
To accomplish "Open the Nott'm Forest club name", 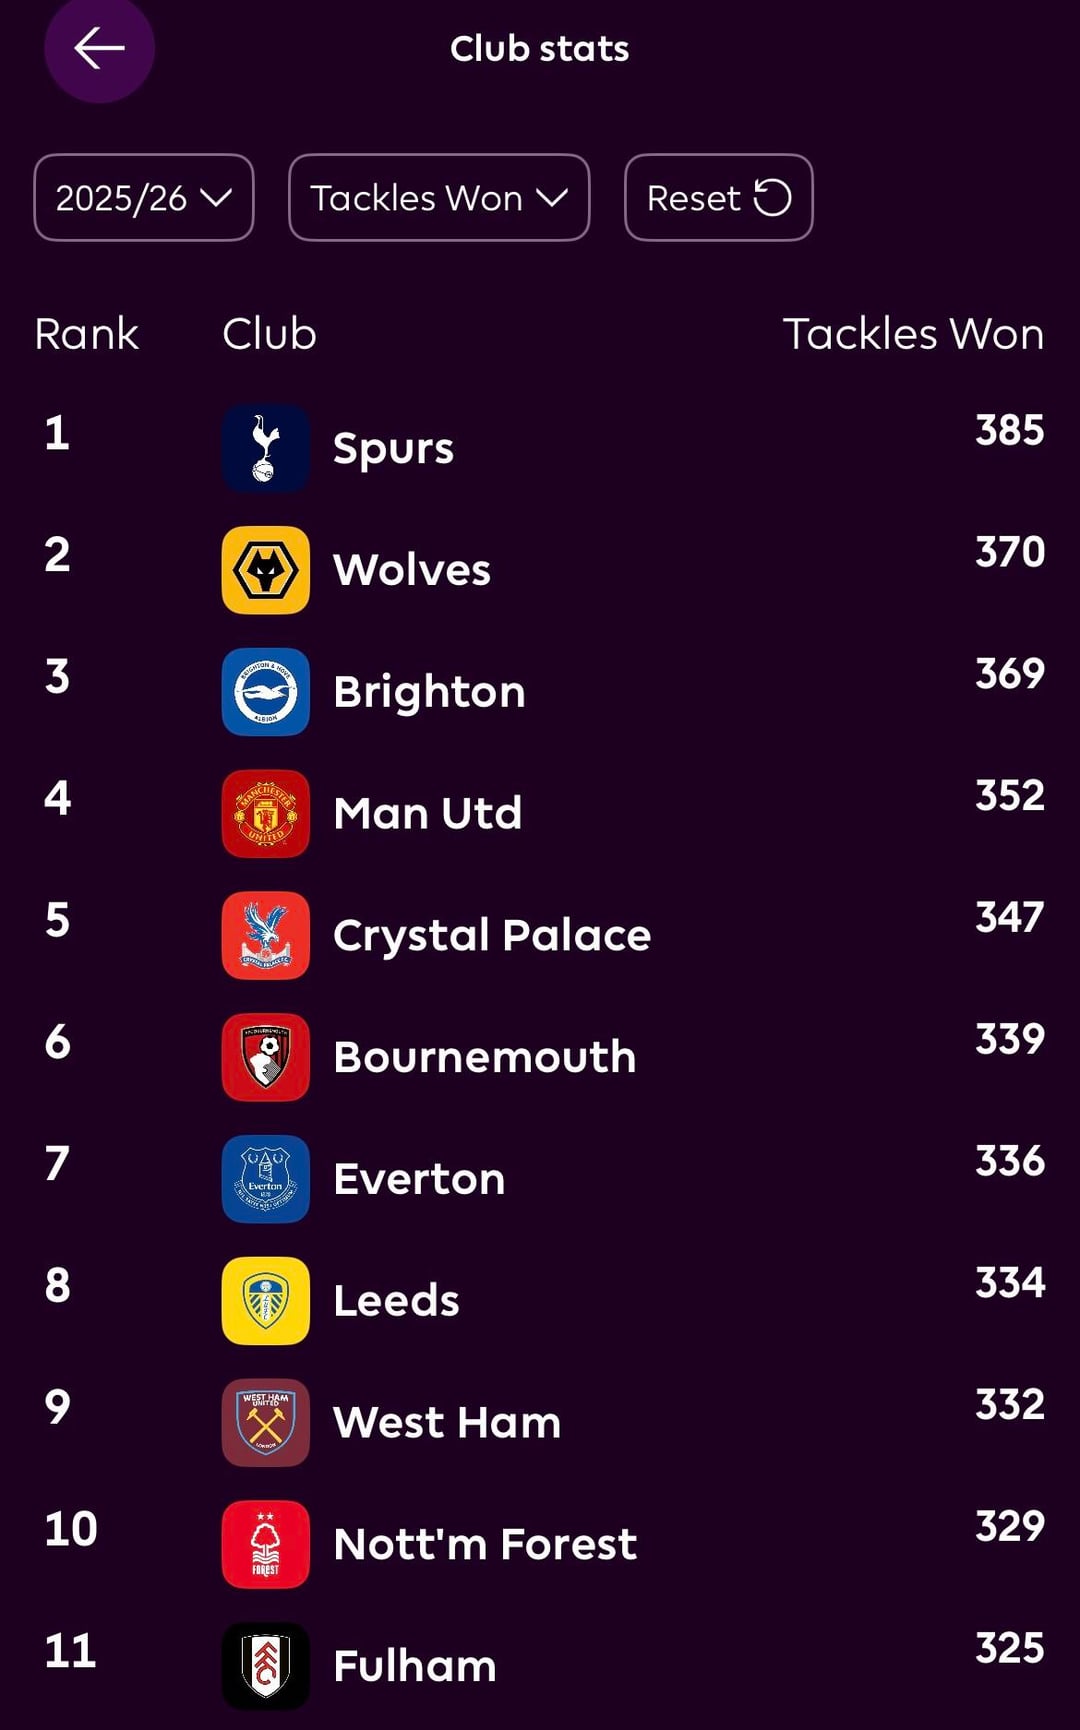I will coord(485,1545).
